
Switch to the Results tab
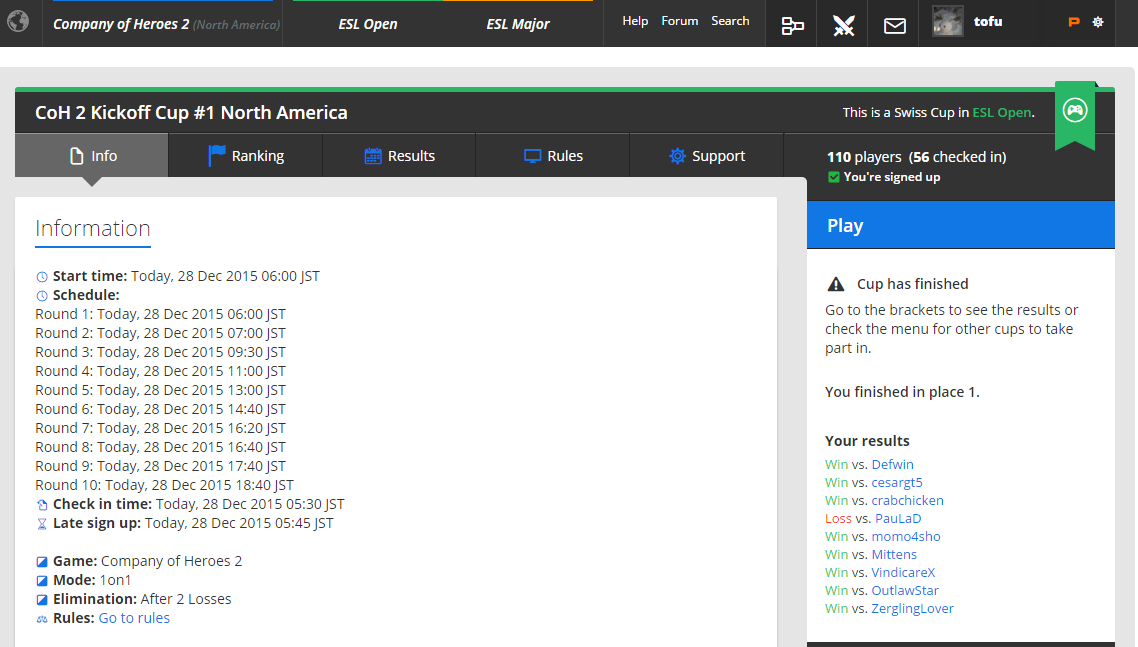[399, 155]
